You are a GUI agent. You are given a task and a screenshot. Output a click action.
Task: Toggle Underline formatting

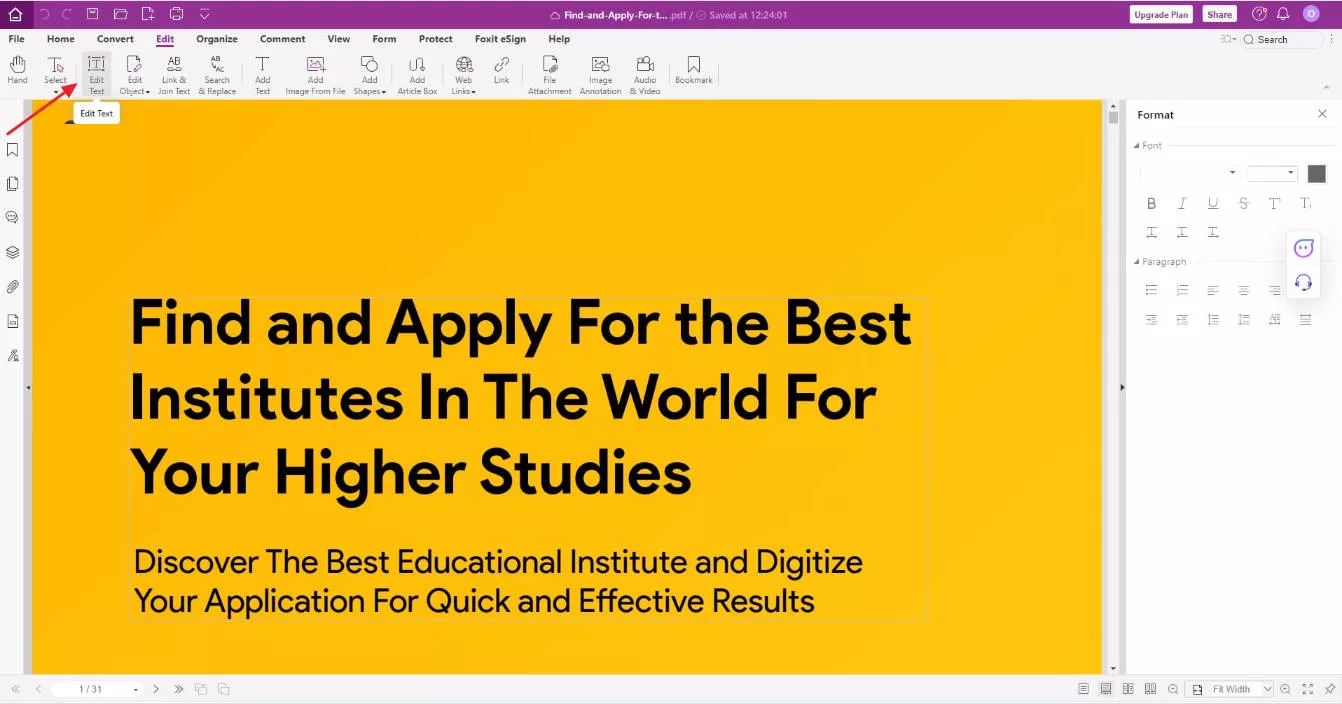point(1213,203)
